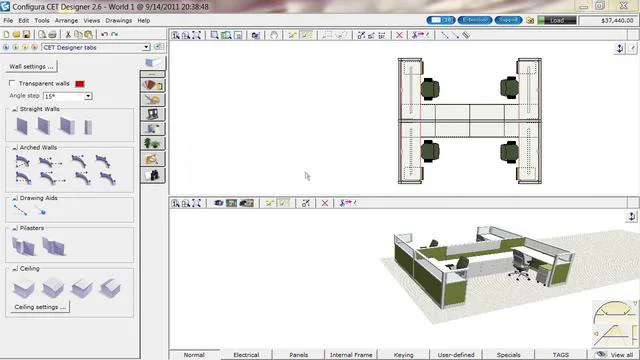Open the Arrange menu
640x360 pixels.
pos(66,20)
